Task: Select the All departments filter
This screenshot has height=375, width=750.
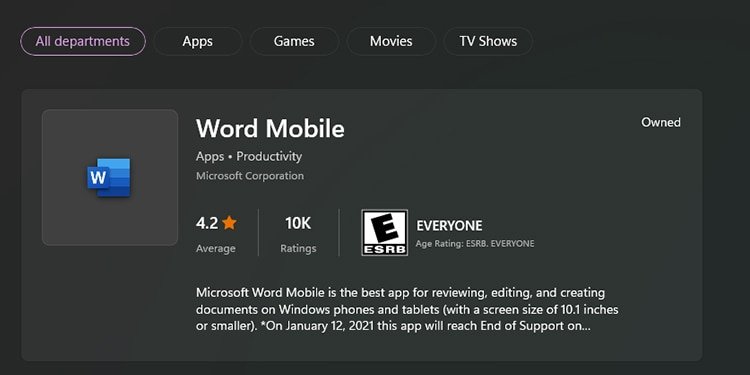Action: click(83, 42)
